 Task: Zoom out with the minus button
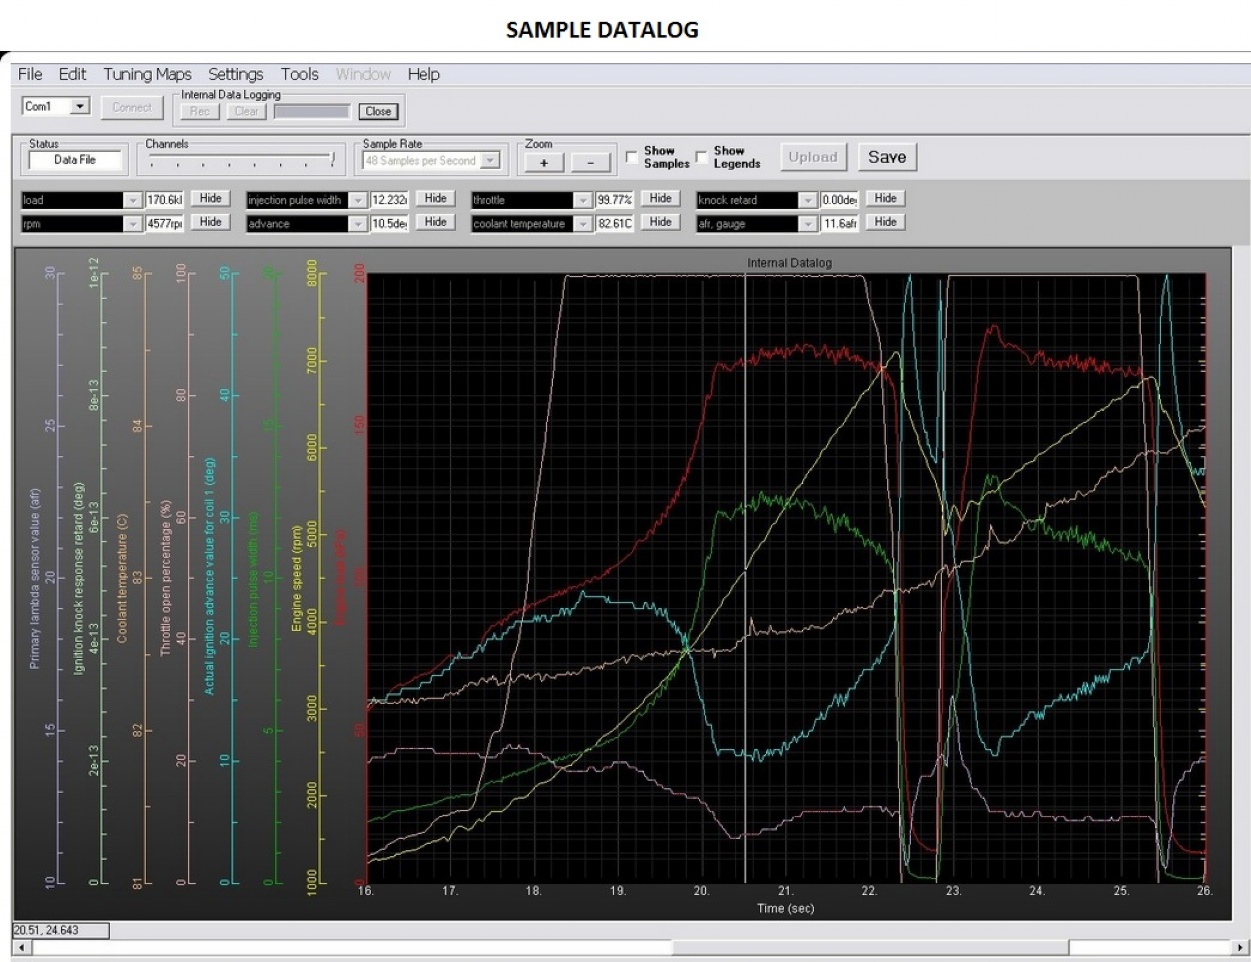[x=590, y=162]
